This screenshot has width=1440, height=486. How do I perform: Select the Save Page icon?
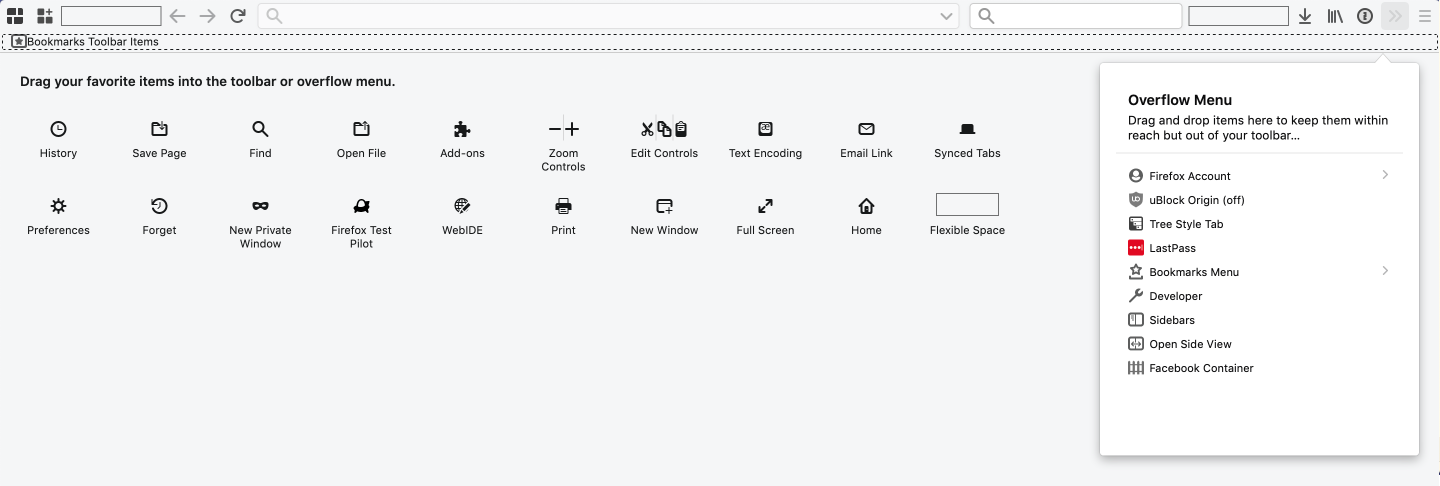159,129
